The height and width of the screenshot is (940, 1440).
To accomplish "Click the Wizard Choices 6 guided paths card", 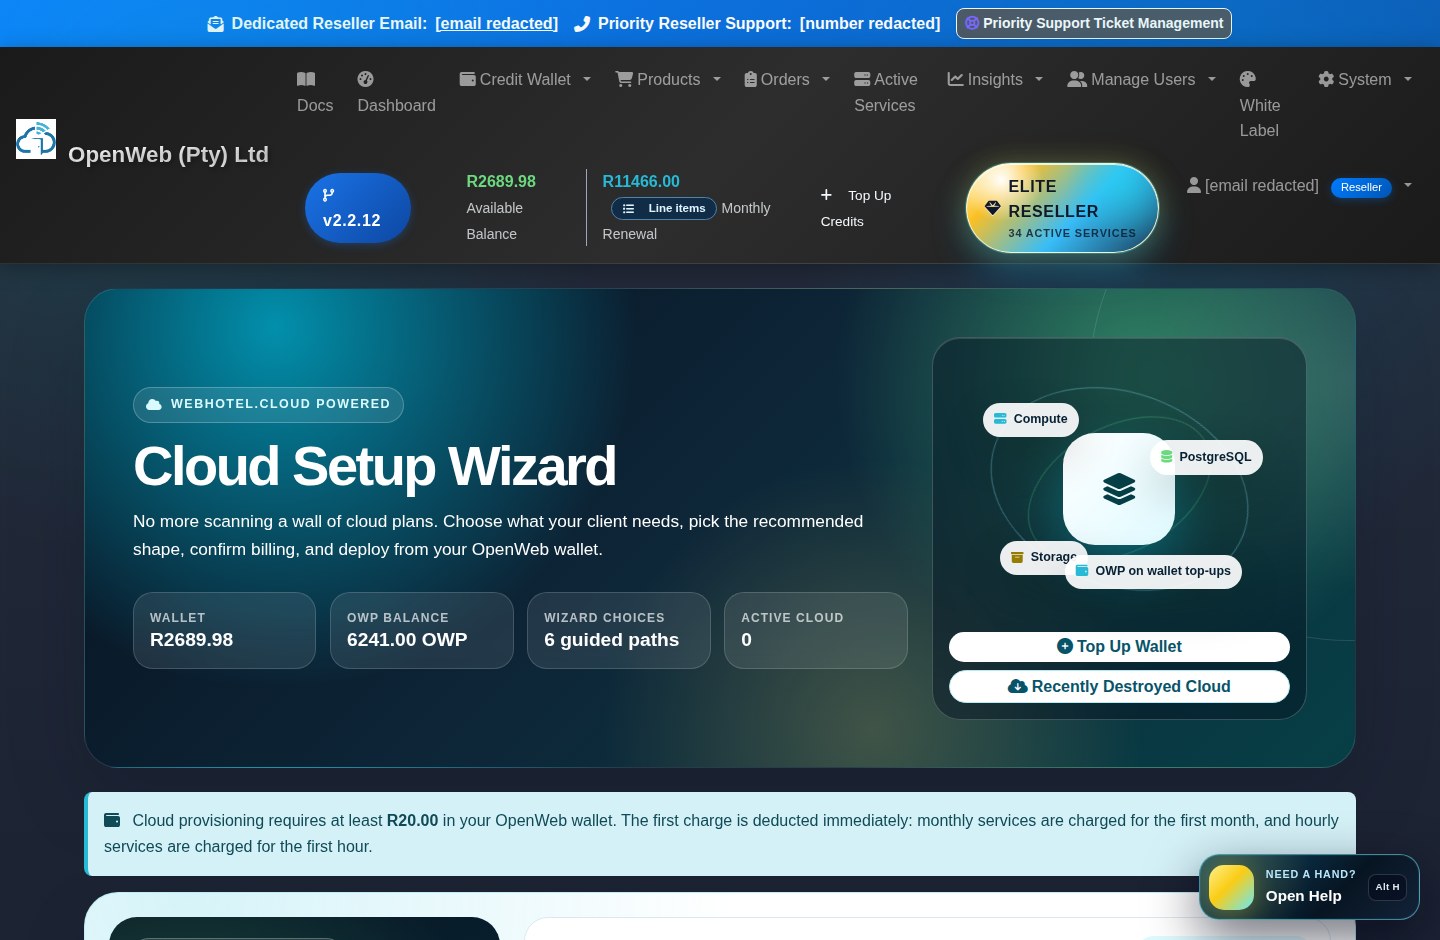I will pyautogui.click(x=618, y=630).
